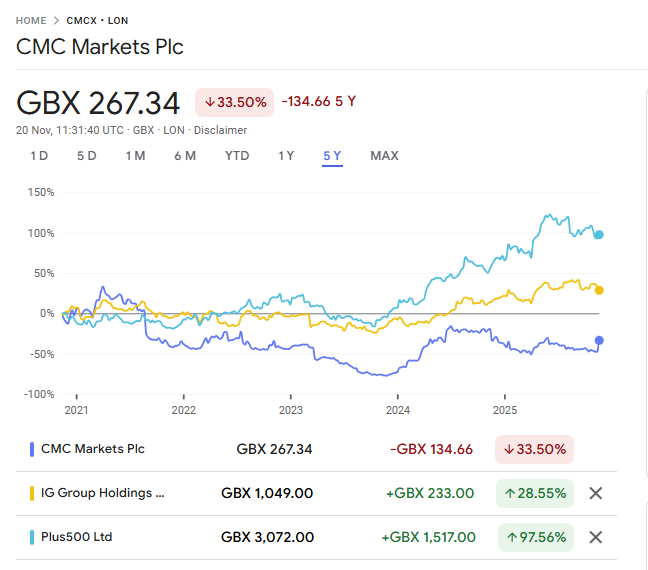The image size is (648, 570).
Task: Click the purple CMC Markets endpoint dot
Action: (x=599, y=340)
